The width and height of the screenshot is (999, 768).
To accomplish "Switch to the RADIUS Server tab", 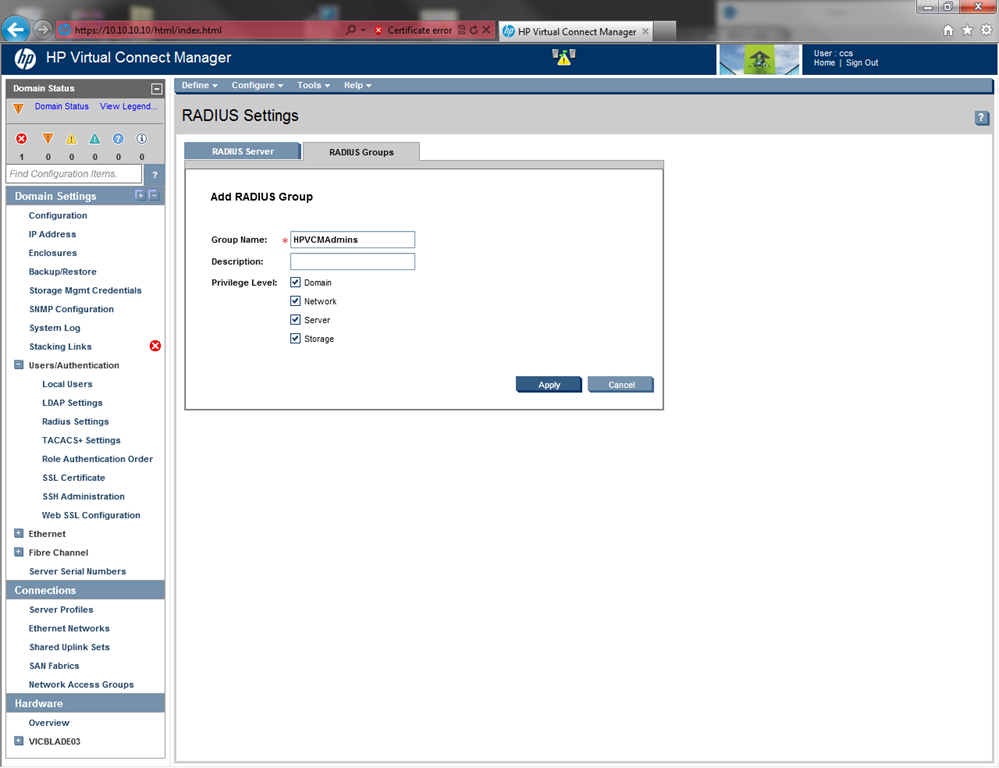I will pos(242,151).
